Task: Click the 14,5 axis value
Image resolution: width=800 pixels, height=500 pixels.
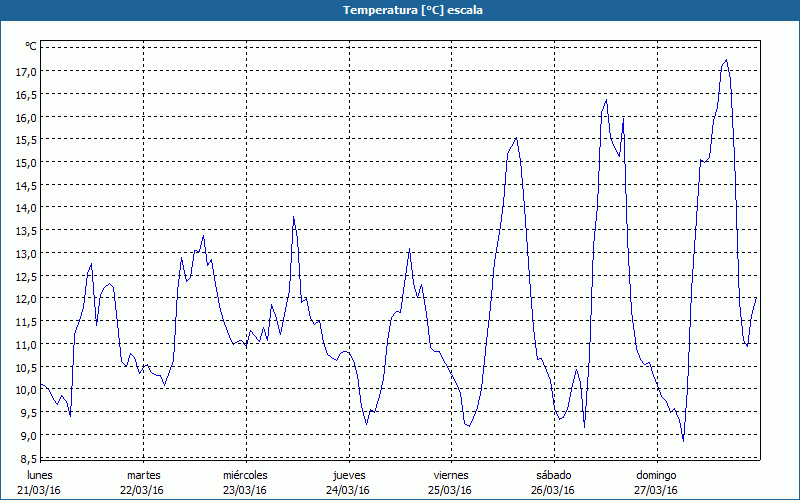Action: (x=27, y=186)
